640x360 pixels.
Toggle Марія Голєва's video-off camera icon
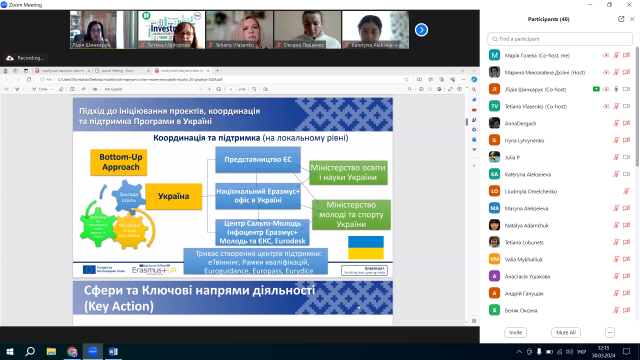(627, 56)
